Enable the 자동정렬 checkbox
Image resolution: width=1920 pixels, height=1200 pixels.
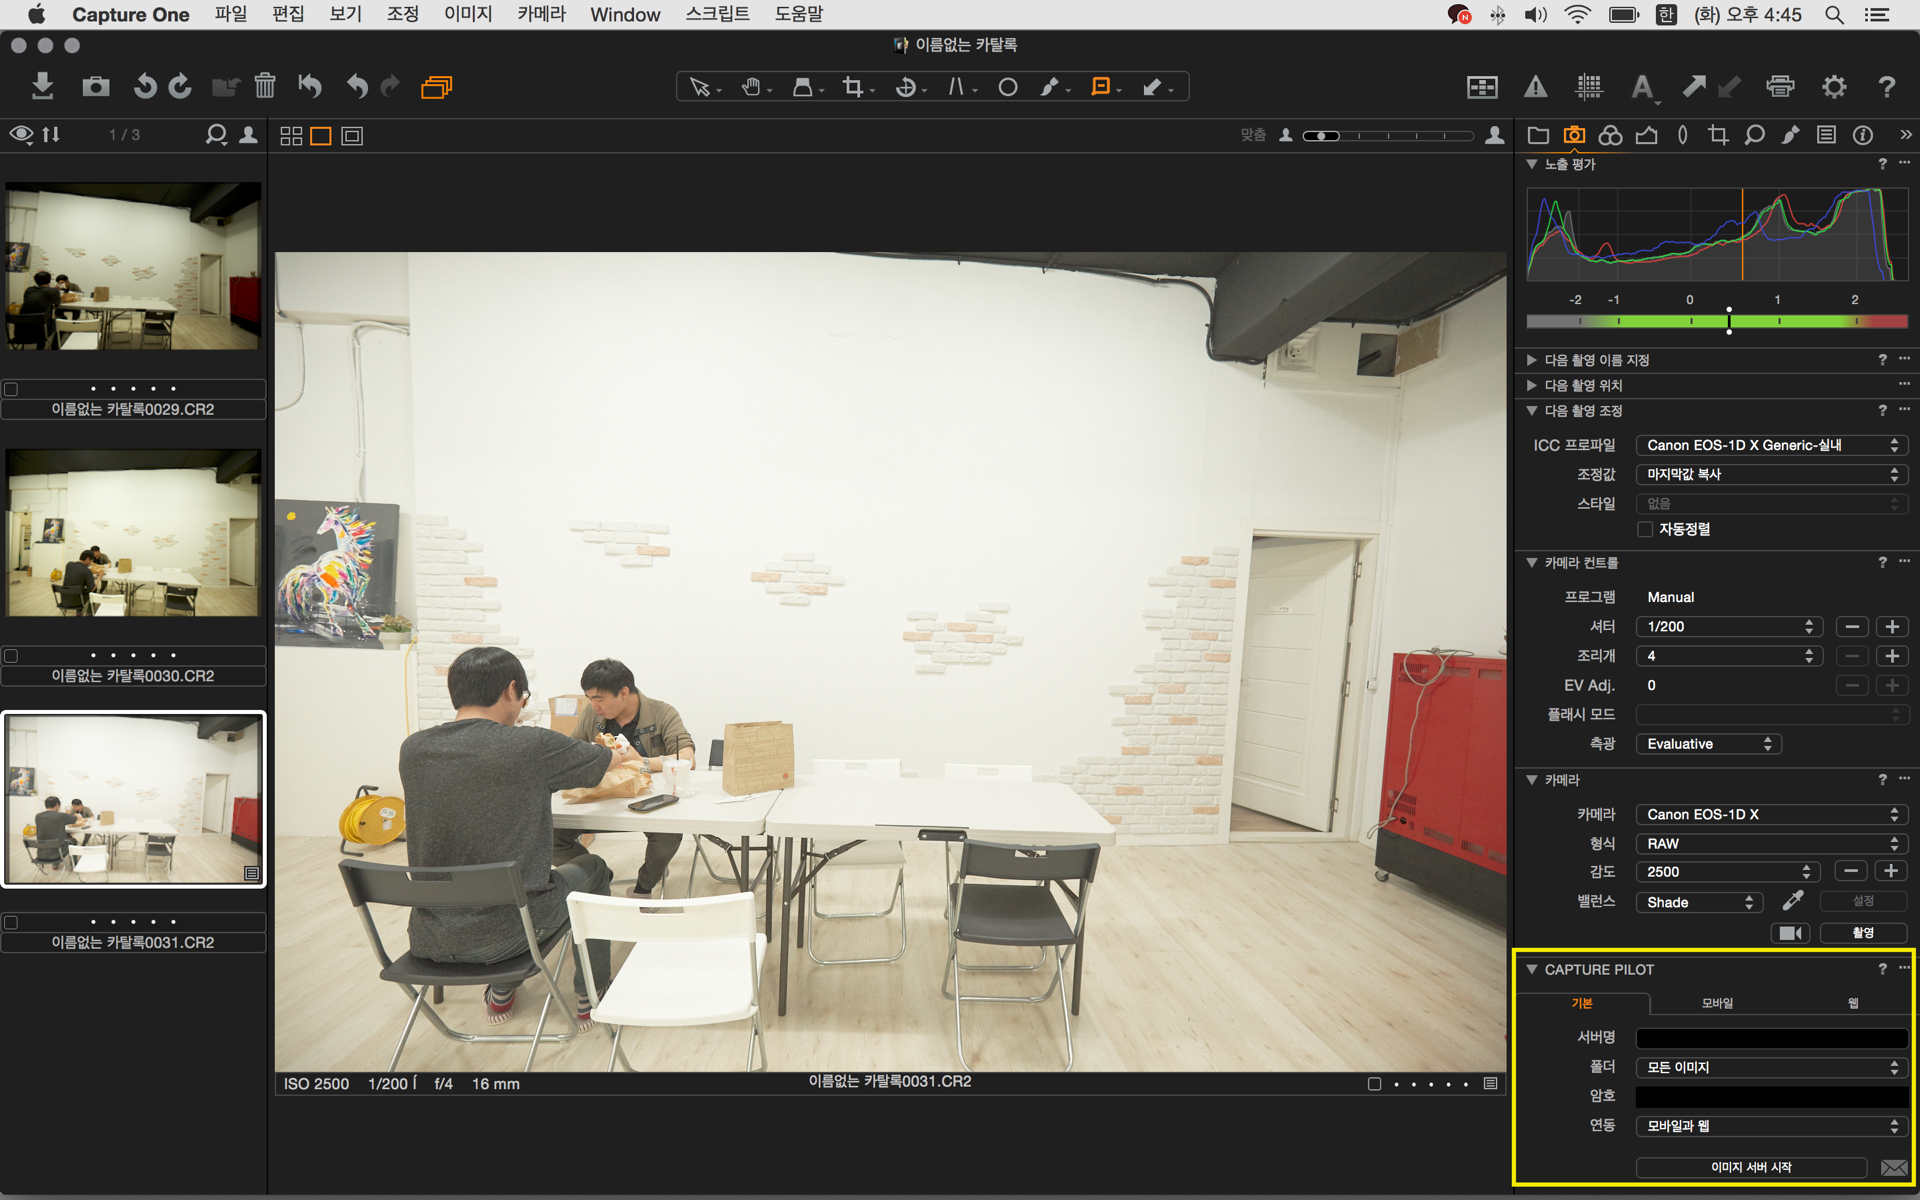coord(1645,529)
